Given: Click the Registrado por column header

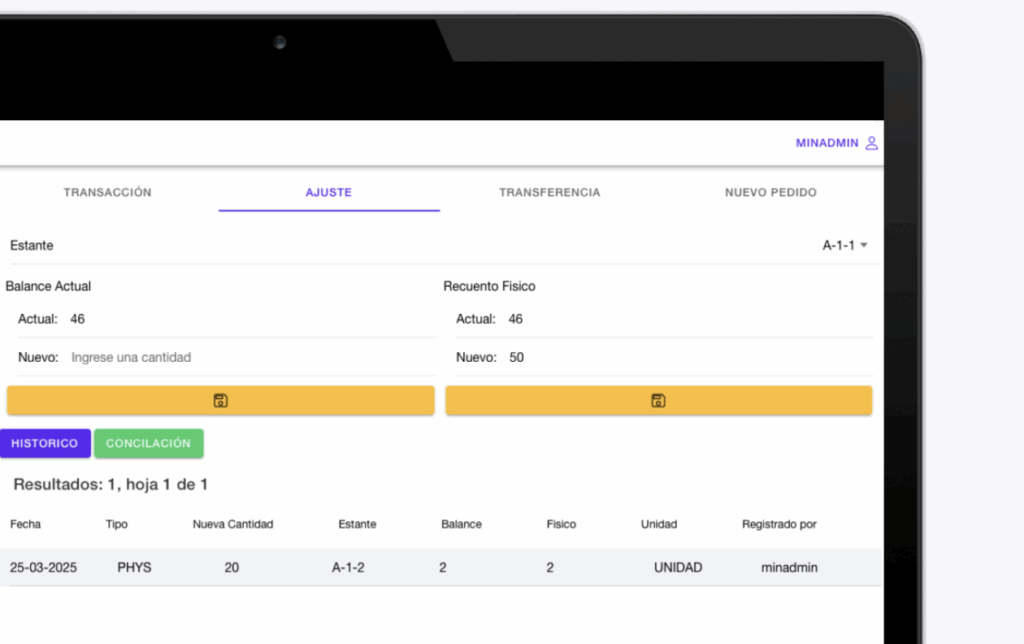Looking at the screenshot, I should (x=779, y=524).
